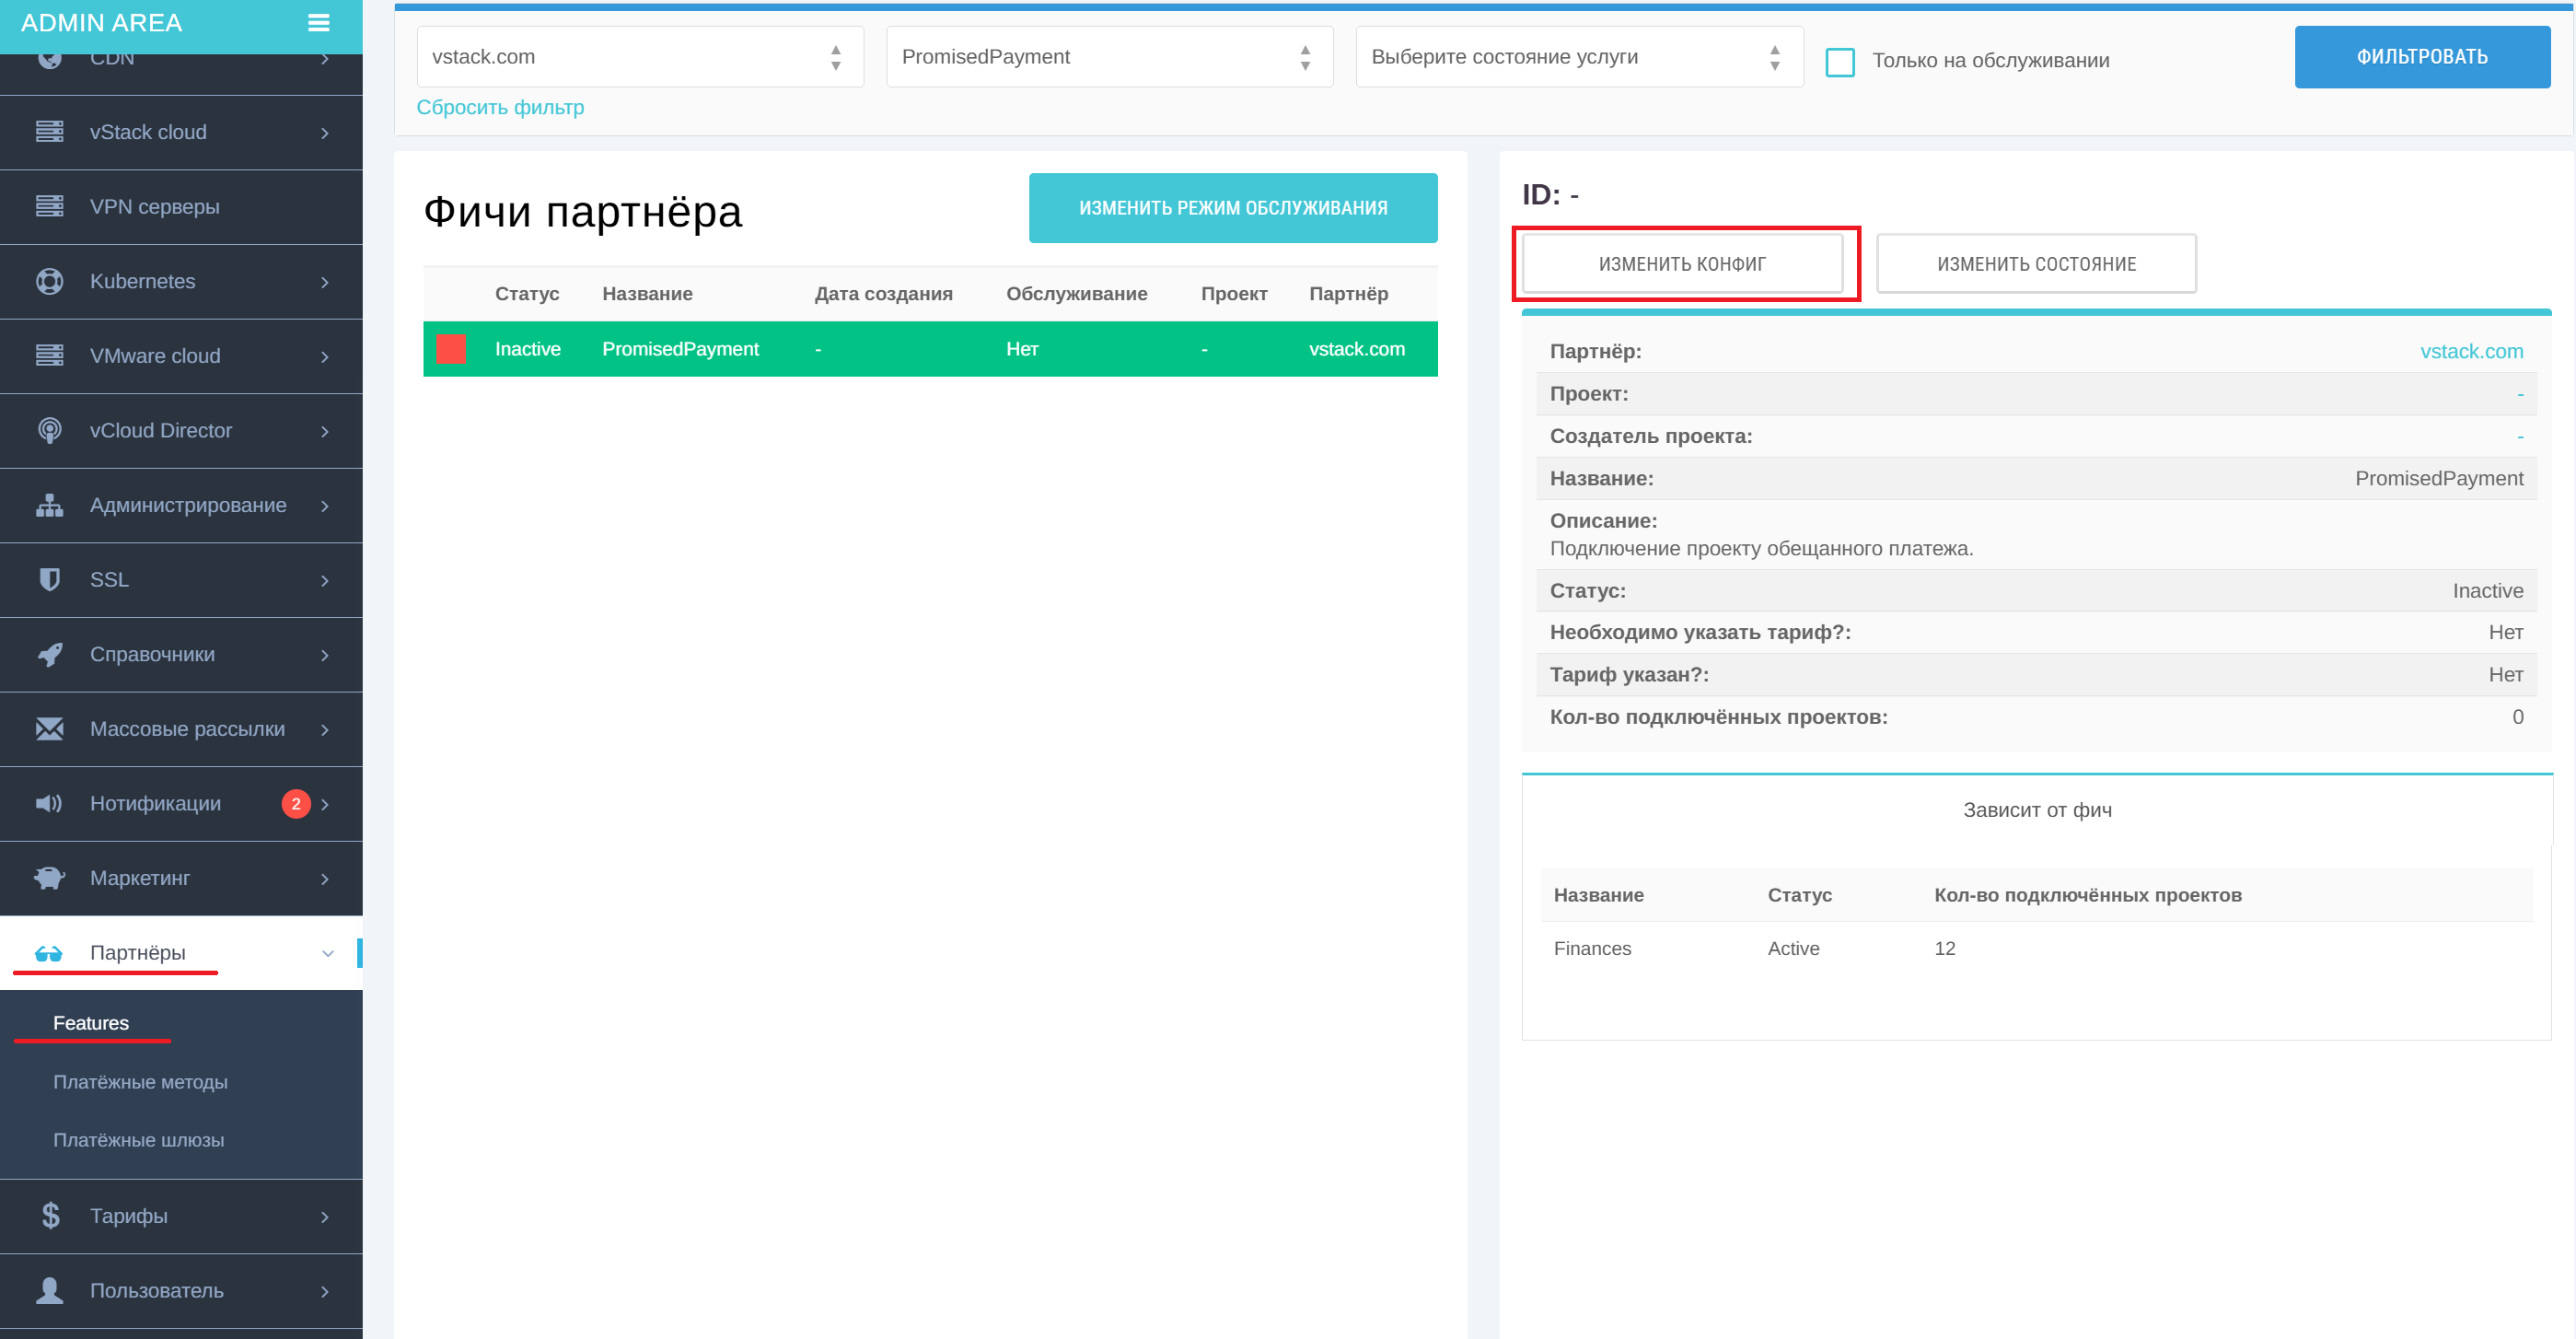This screenshot has width=2576, height=1339.
Task: Collapse the Партнёры menu chevron
Action: [328, 954]
